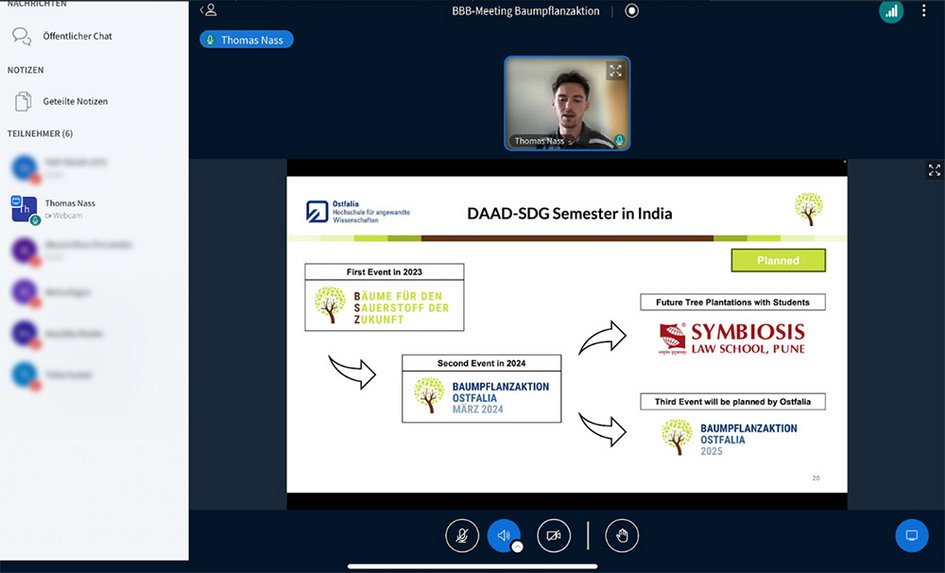Click the chat bubbles icon
Image resolution: width=945 pixels, height=573 pixels.
[x=22, y=36]
